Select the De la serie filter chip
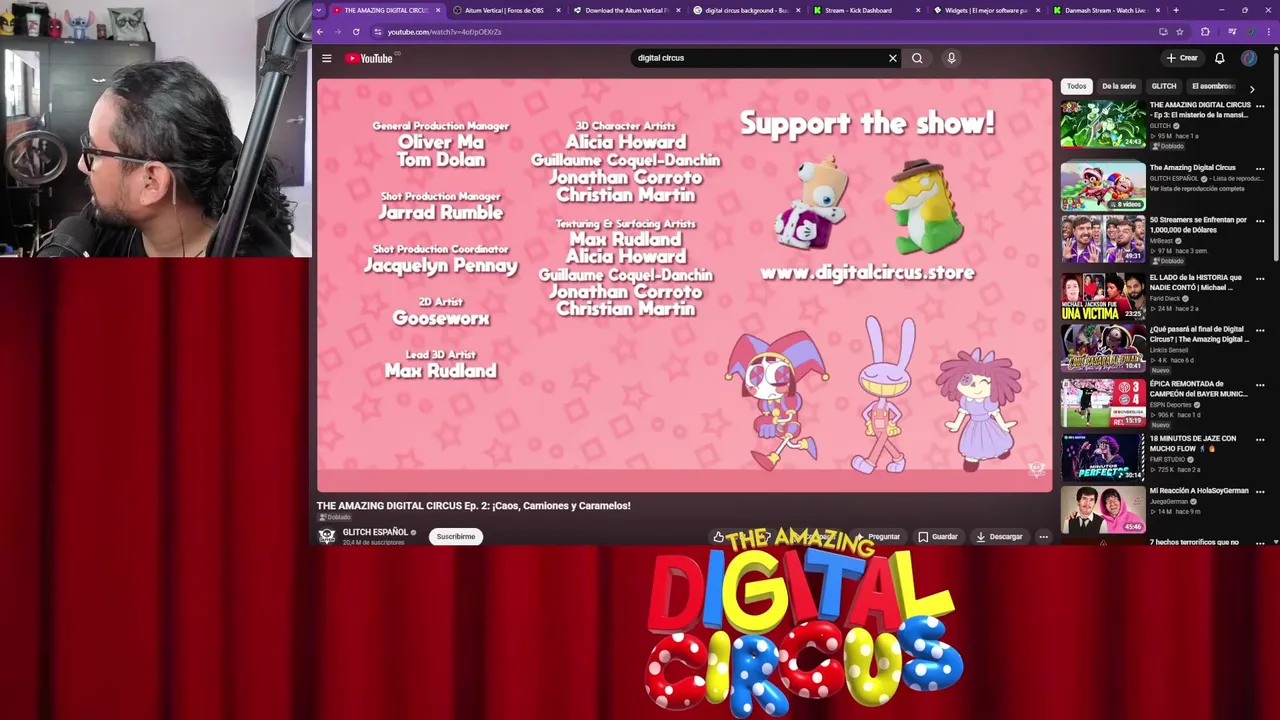The height and width of the screenshot is (720, 1280). (x=1119, y=86)
